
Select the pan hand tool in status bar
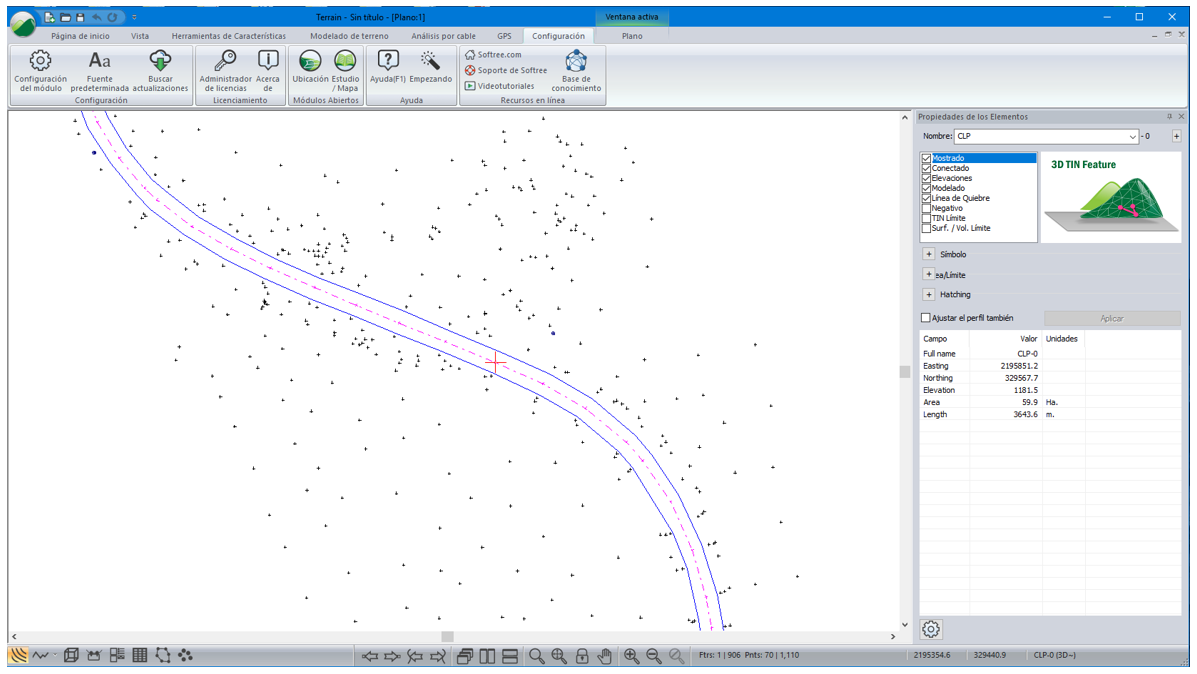pos(604,656)
